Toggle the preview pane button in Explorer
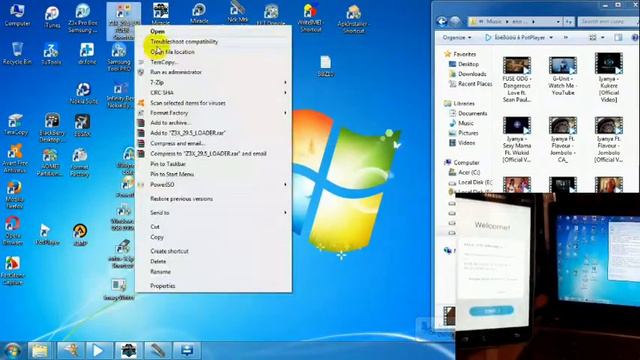This screenshot has width=640, height=360. (618, 38)
